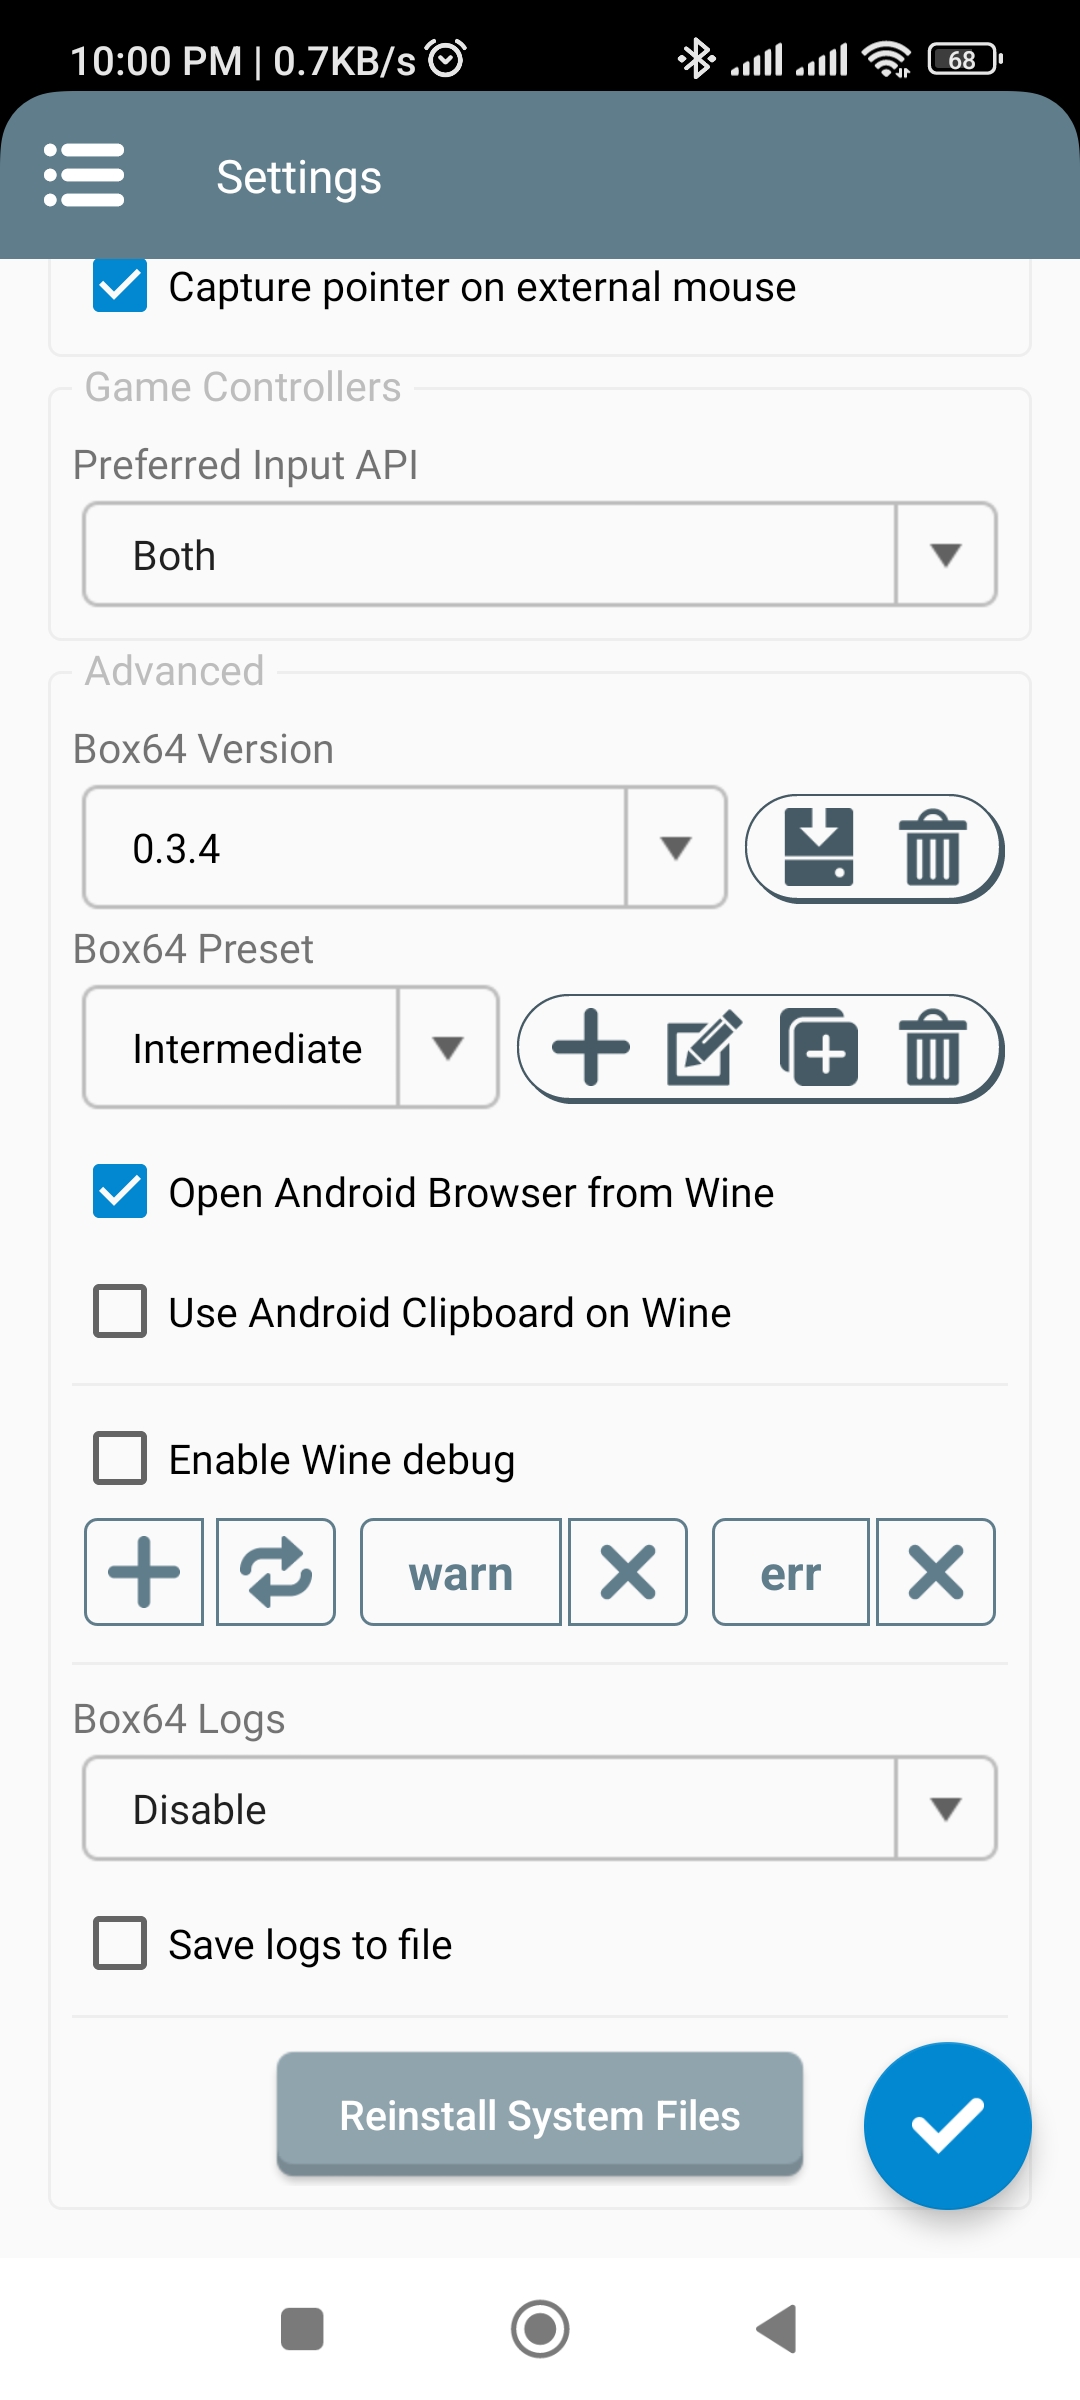
Task: Add a Wine debug channel
Action: pos(144,1572)
